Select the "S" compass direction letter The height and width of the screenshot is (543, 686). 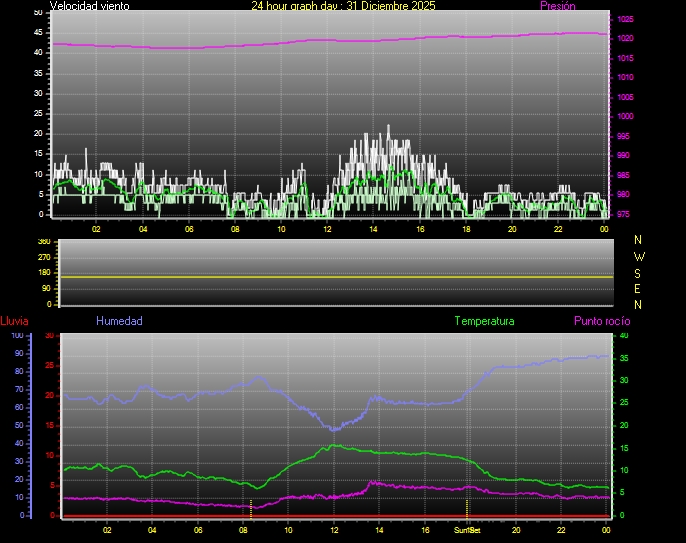click(639, 274)
